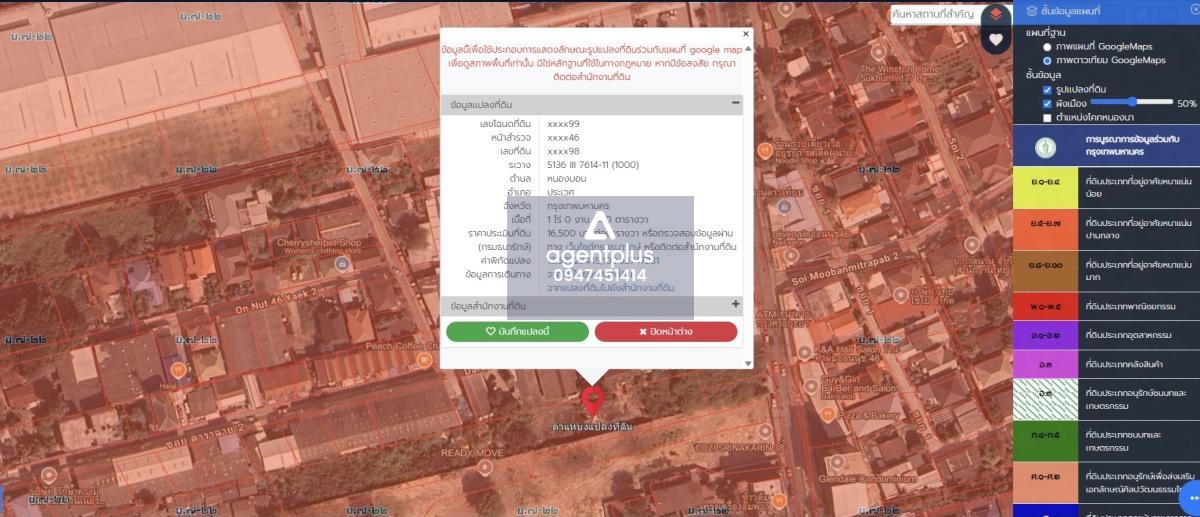Click the red land parcel location pin
This screenshot has height=517, width=1200.
(x=592, y=402)
